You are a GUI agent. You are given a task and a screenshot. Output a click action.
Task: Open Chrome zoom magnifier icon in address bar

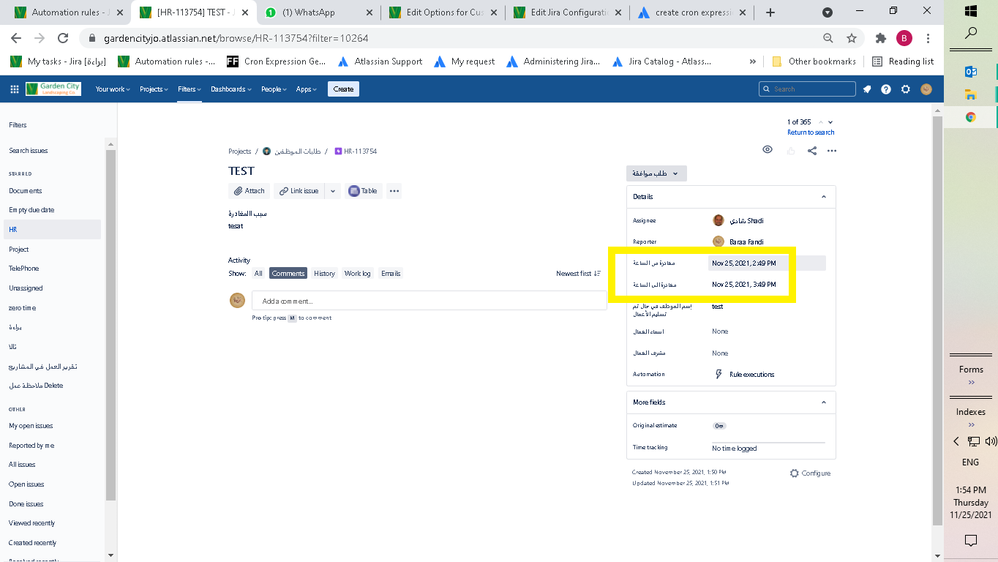pyautogui.click(x=828, y=38)
